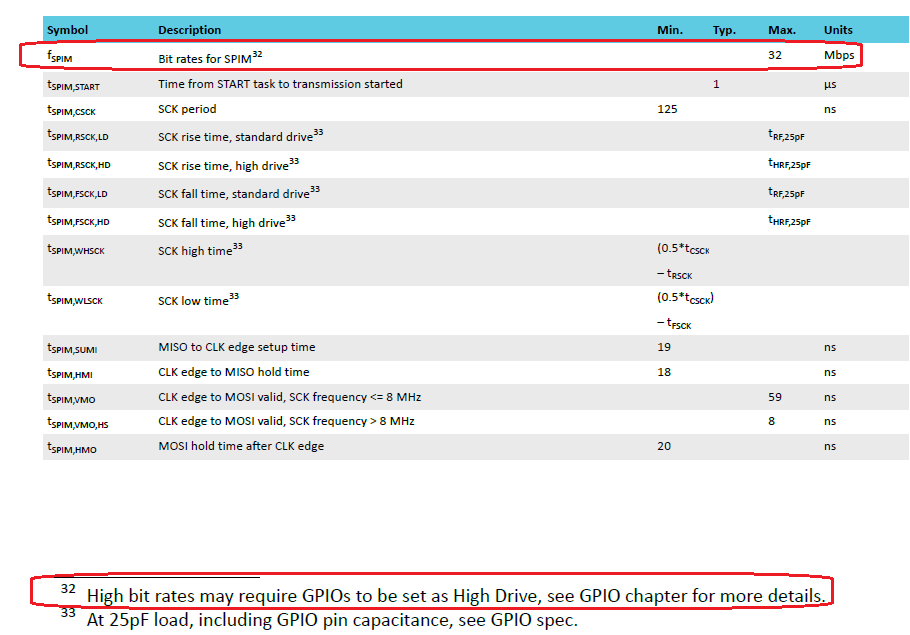This screenshot has width=910, height=635.
Task: Click 'SCK rise time, standard drive' description
Action: [235, 137]
